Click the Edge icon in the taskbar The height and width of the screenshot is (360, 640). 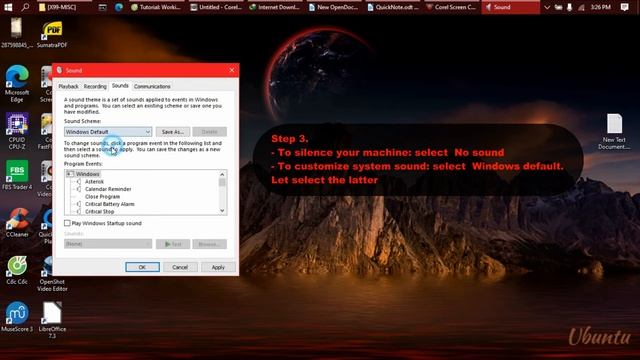(x=119, y=7)
